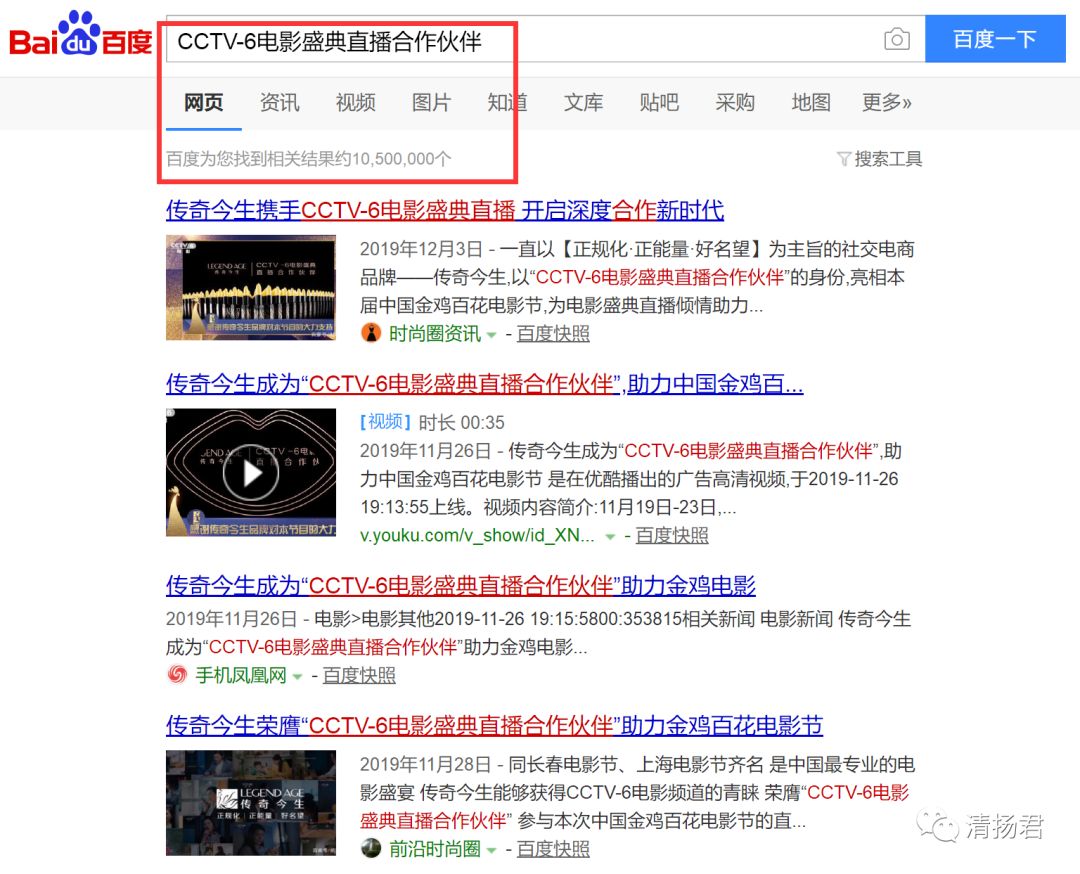The image size is (1080, 874).
Task: Expand the 更多» menu
Action: pyautogui.click(x=887, y=103)
